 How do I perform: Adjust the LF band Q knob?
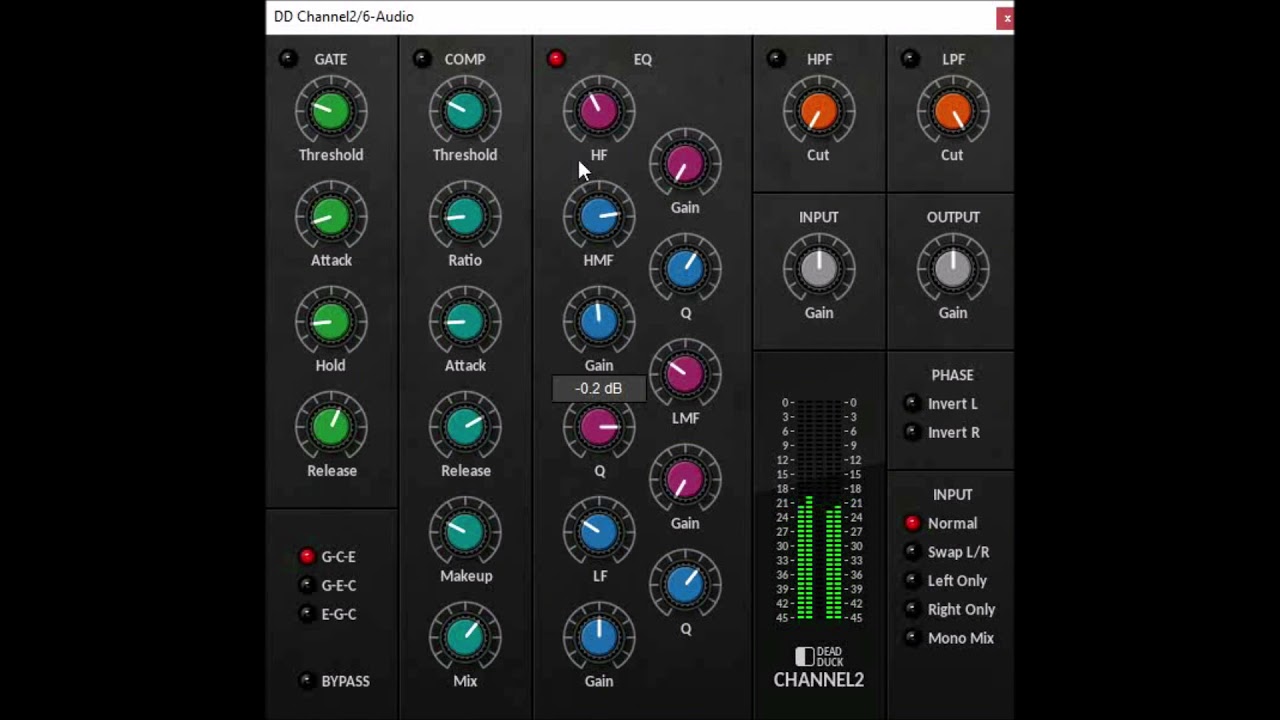tap(685, 585)
